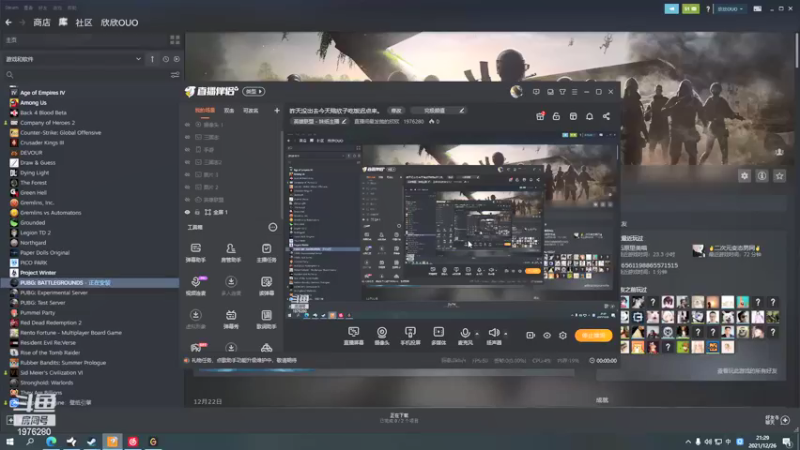
Task: Click the Steam library search field
Action: (x=87, y=75)
